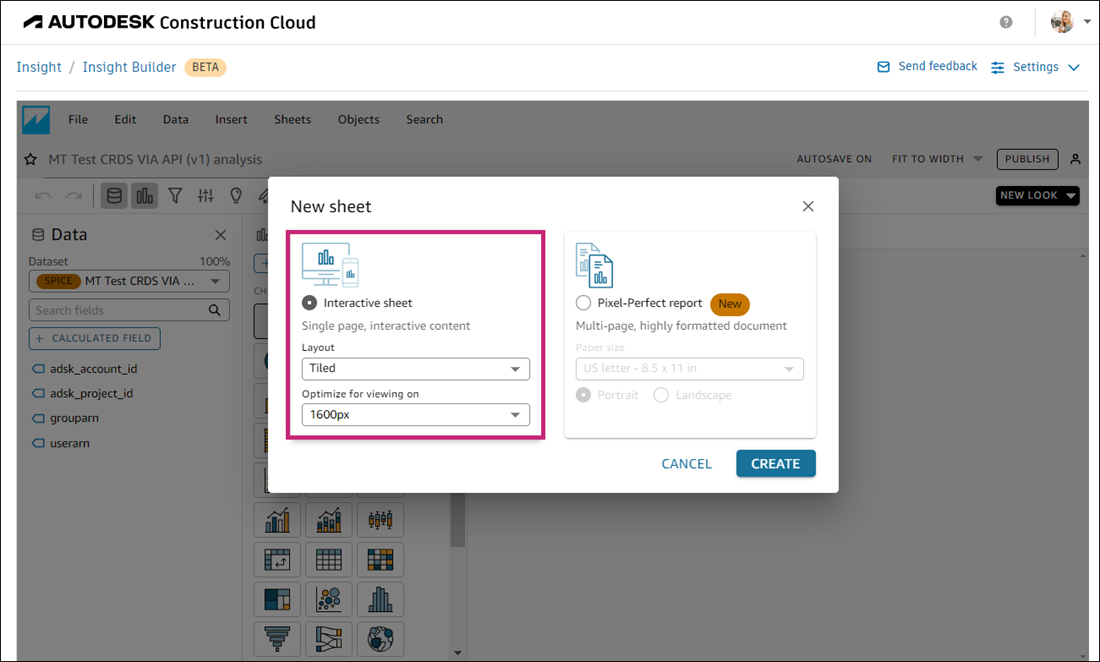Choose the Sankey diagram visual type
Screen dimensions: 1100x662
[x=328, y=639]
